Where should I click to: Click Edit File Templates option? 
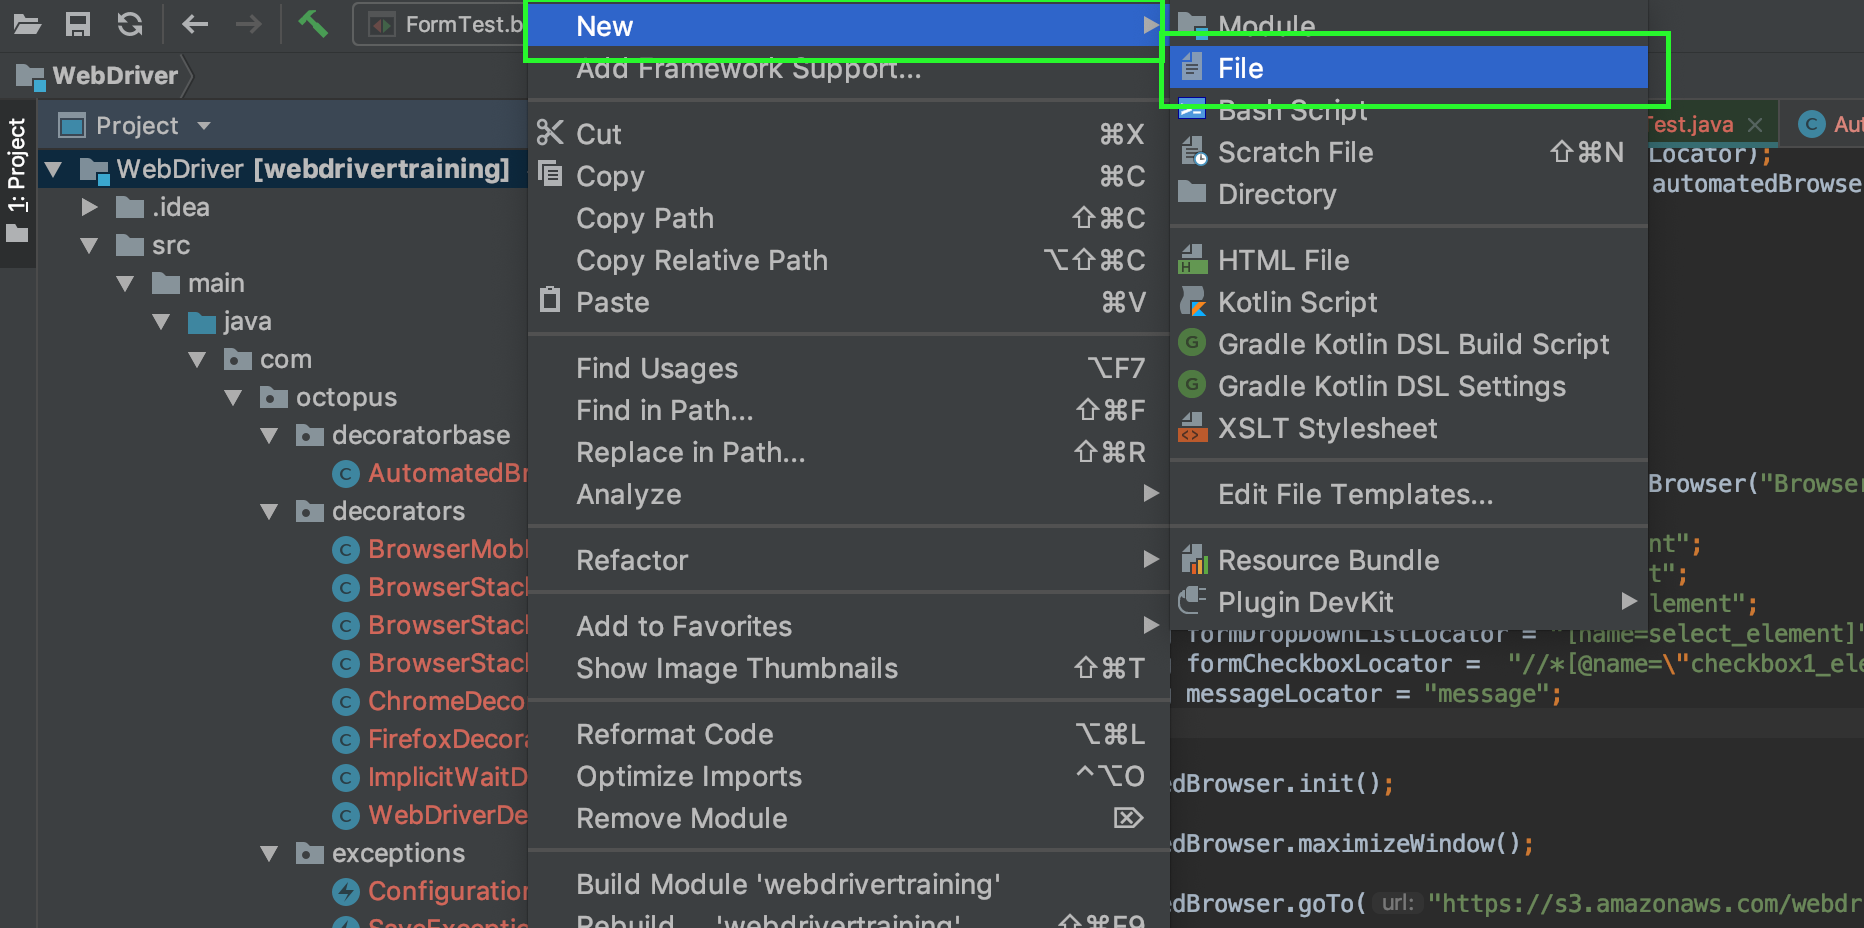(1355, 494)
